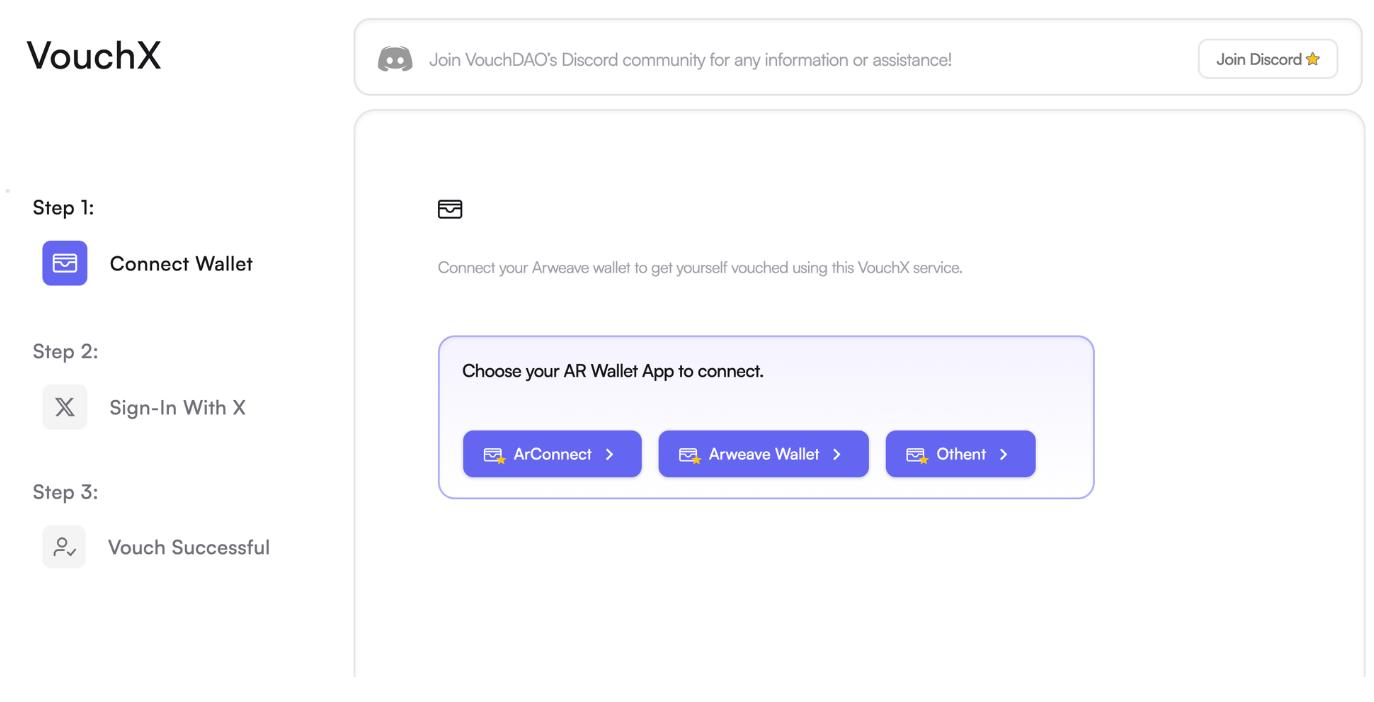Connect using the ArConnect button
Viewport: 1374px width, 702px height.
click(552, 455)
